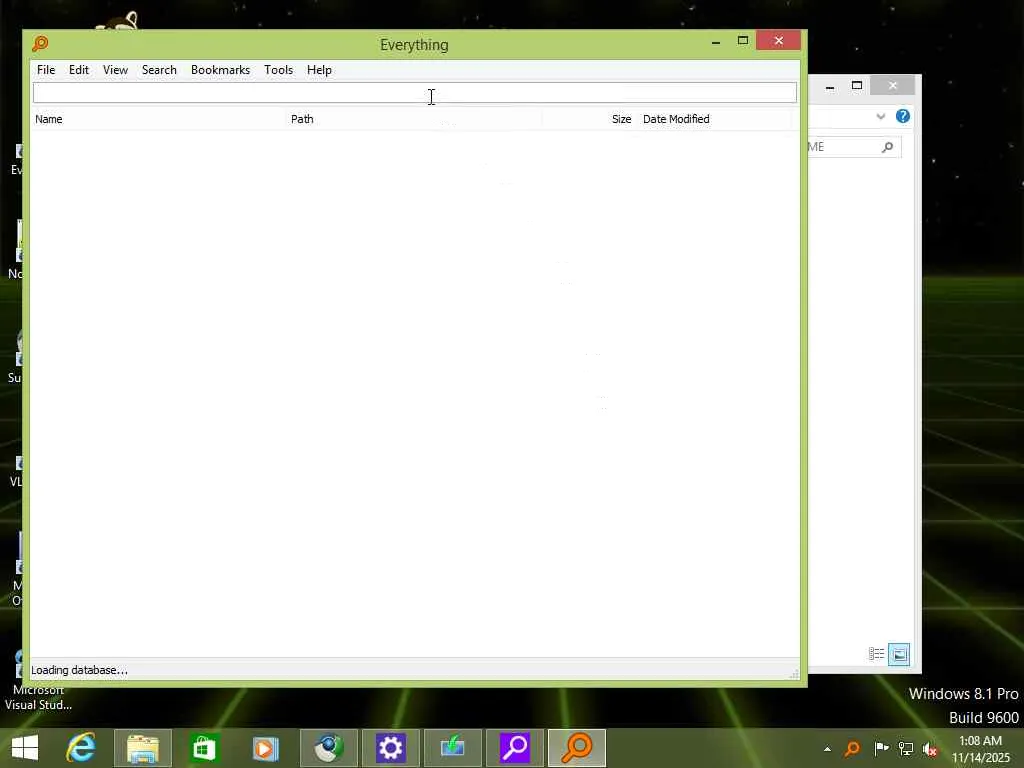Image resolution: width=1024 pixels, height=768 pixels.
Task: Sort results by Date Modified column
Action: 715,119
